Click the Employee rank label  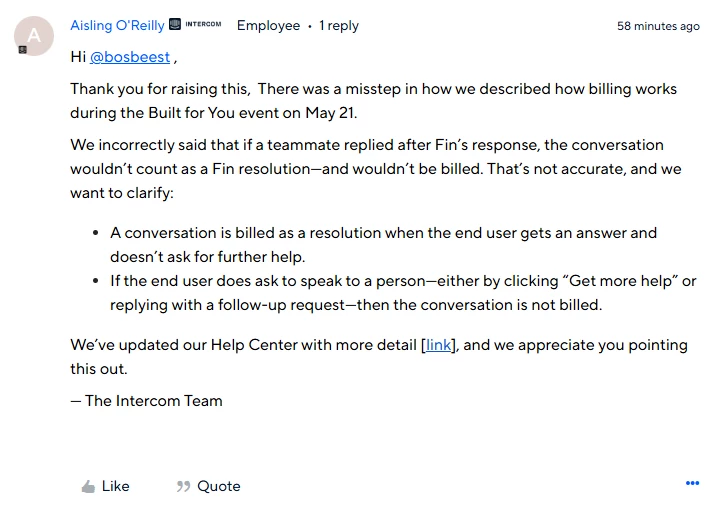(x=268, y=26)
